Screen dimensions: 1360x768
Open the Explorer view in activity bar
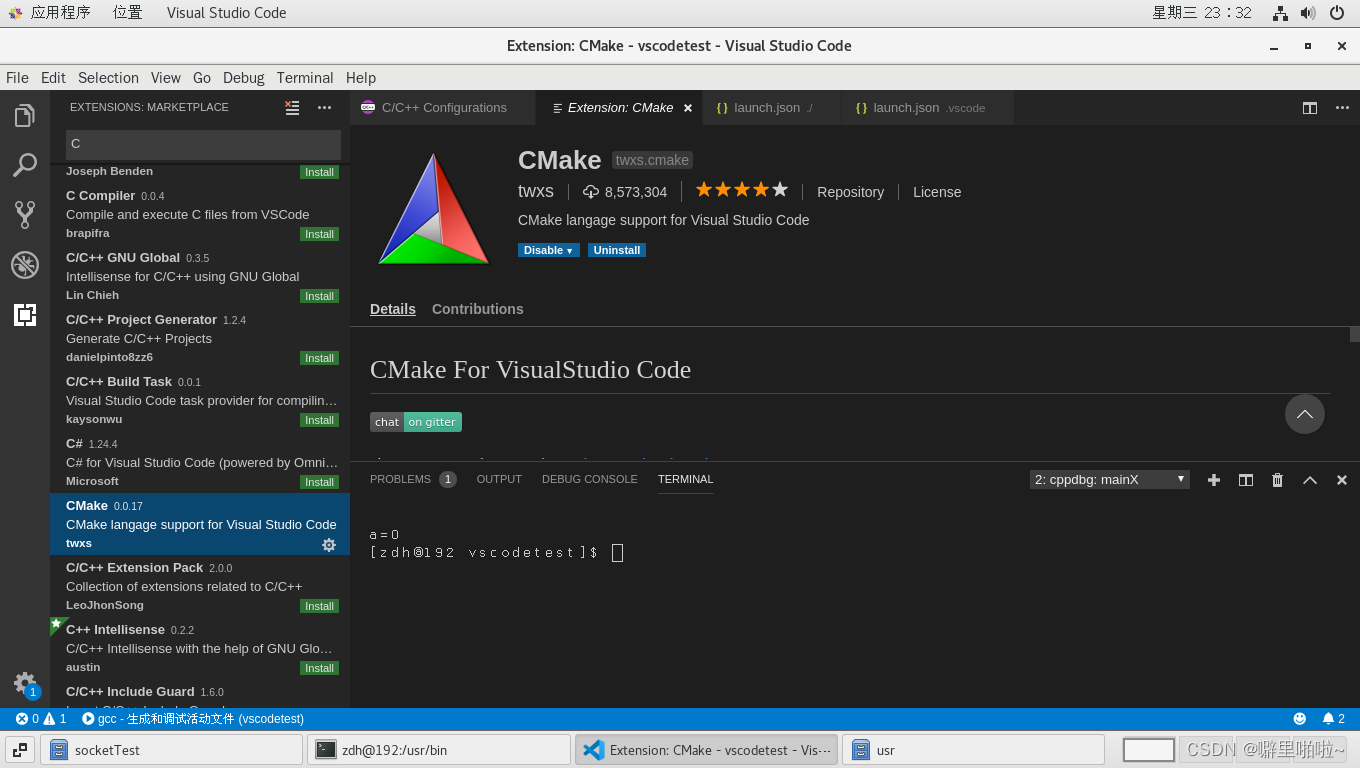25,116
